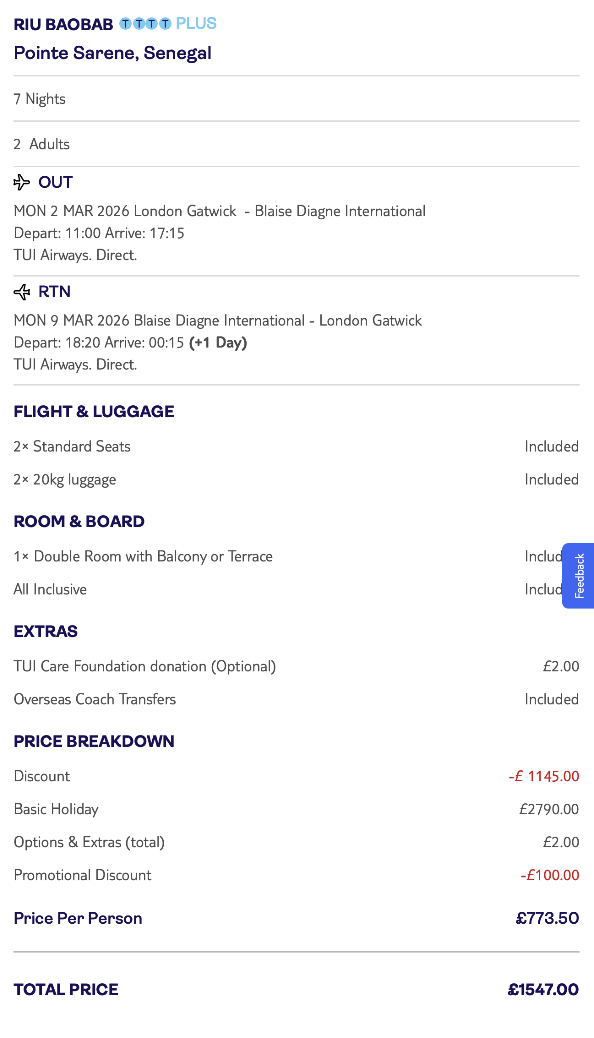Click the TOTAL PRICE £1547.00 amount
This screenshot has width=594, height=1038.
click(543, 989)
